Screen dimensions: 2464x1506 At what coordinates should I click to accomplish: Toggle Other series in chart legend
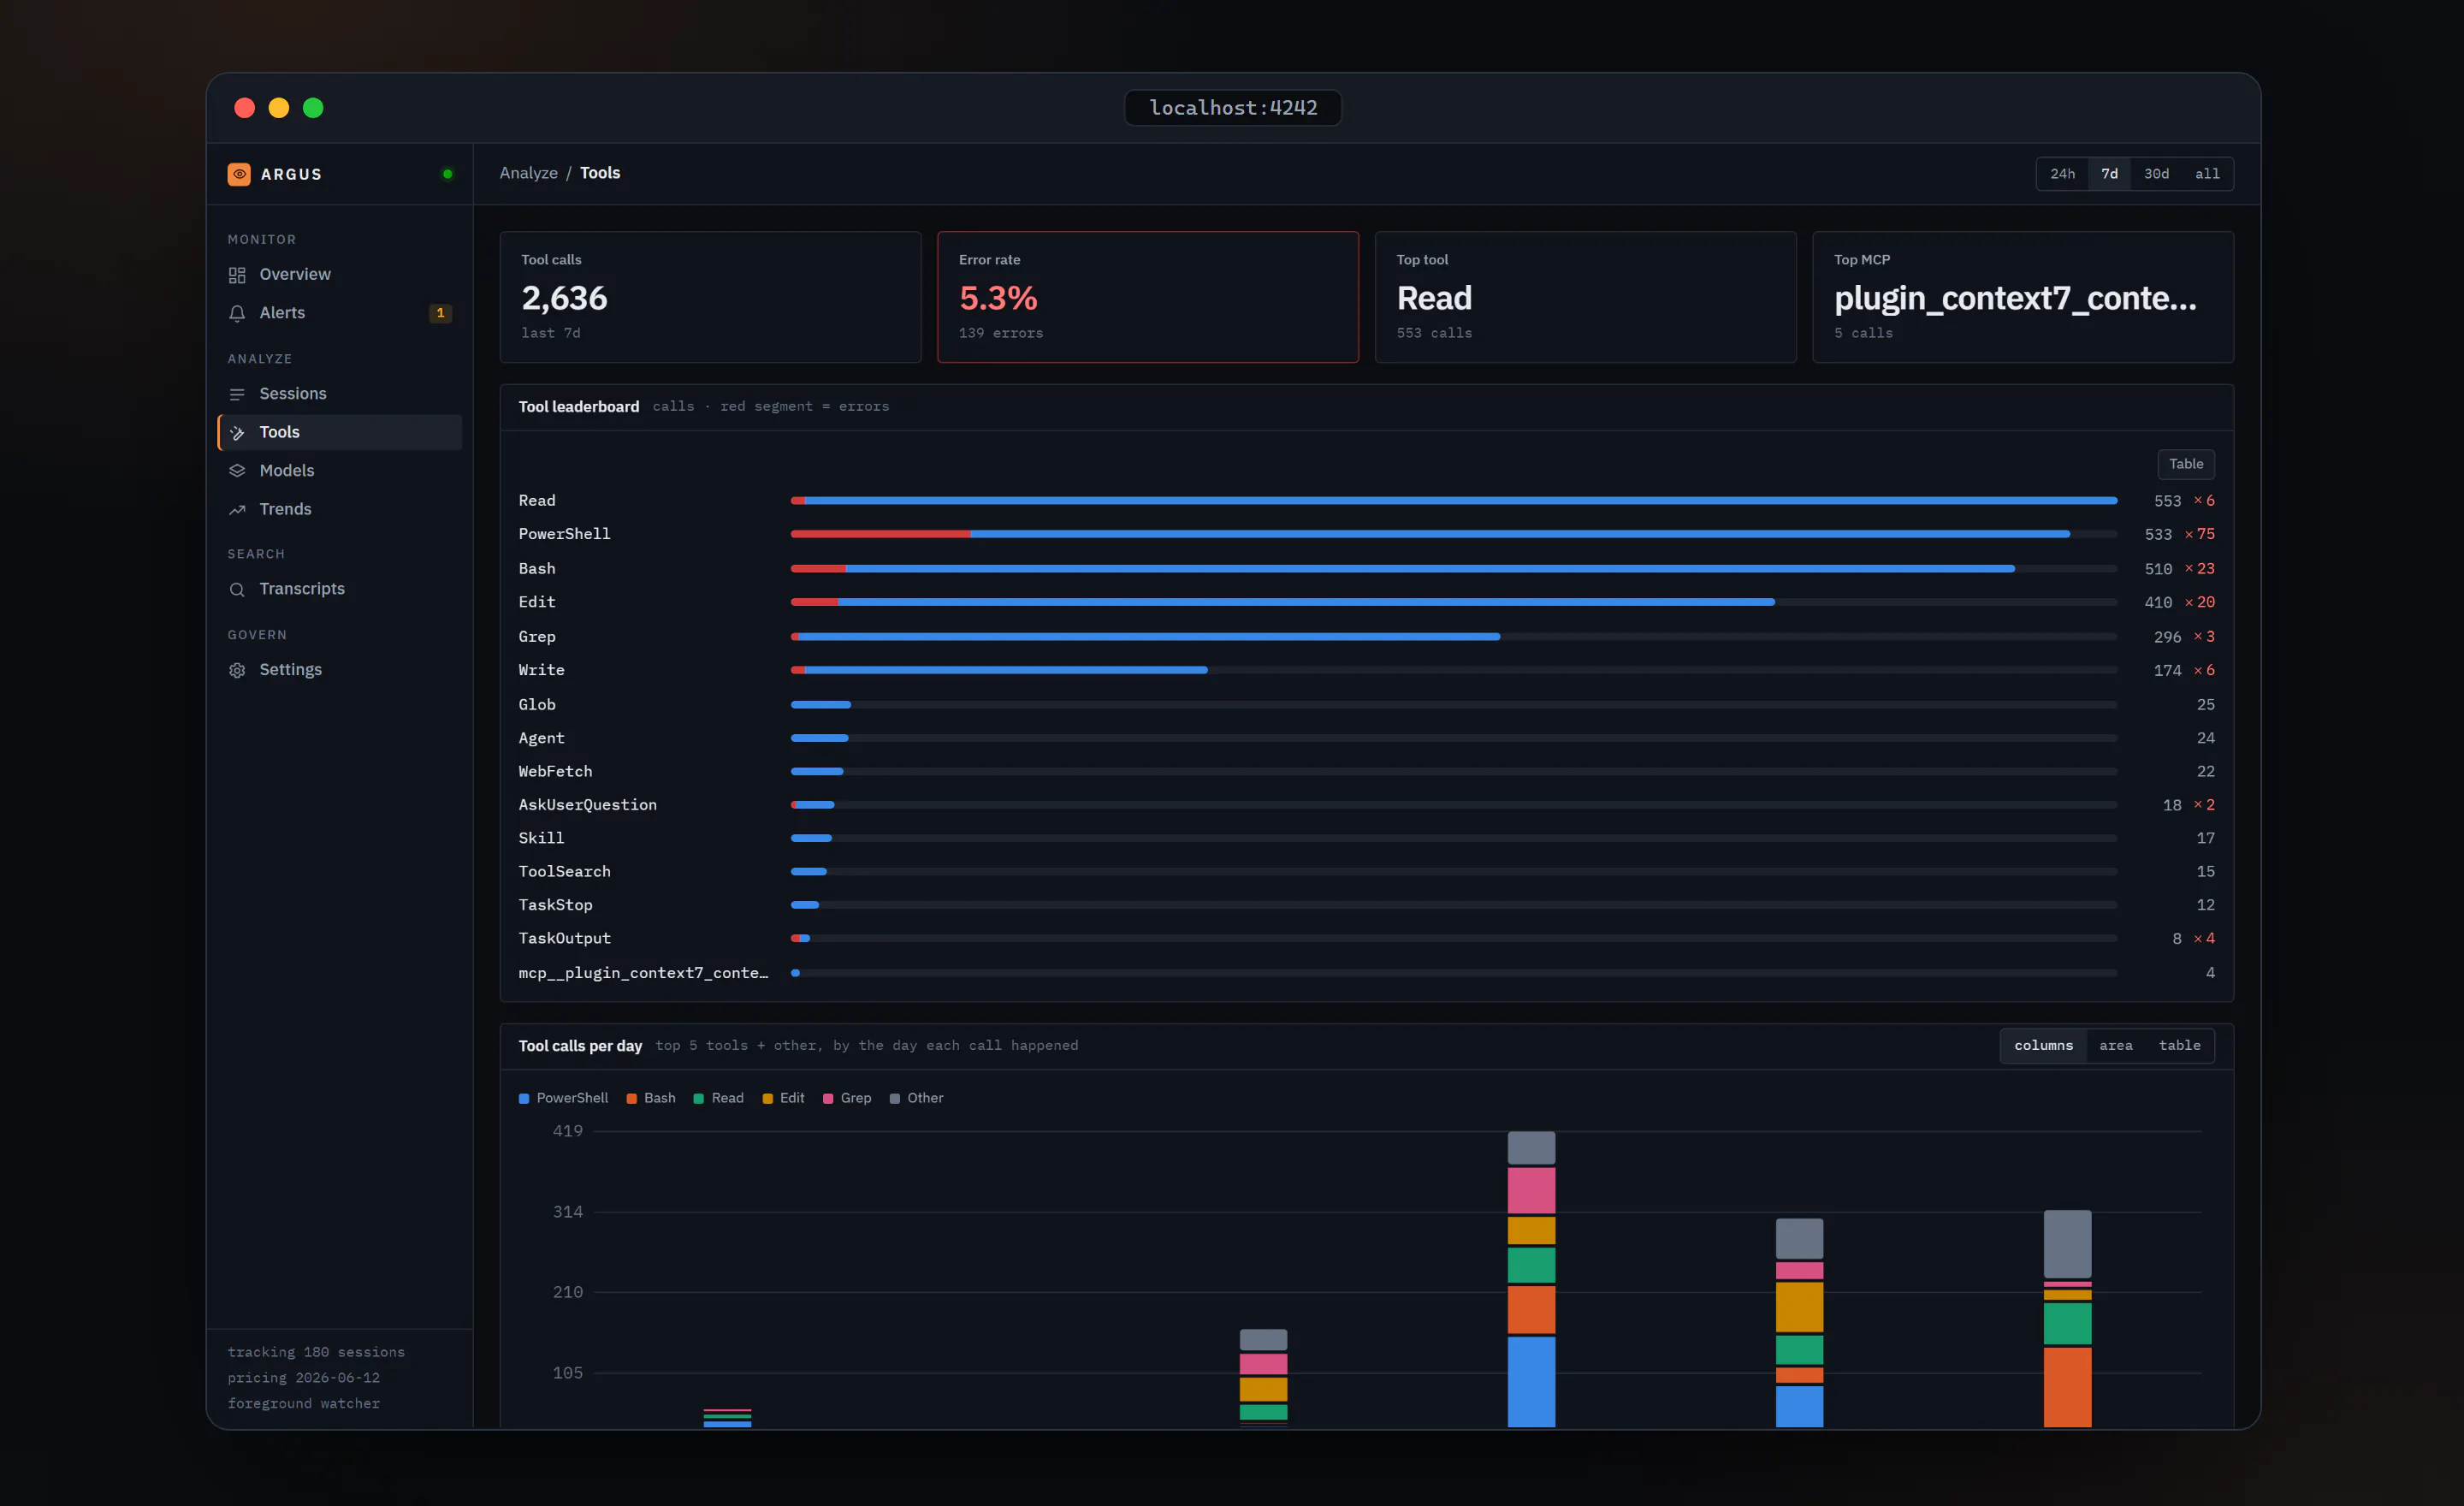pos(916,1098)
